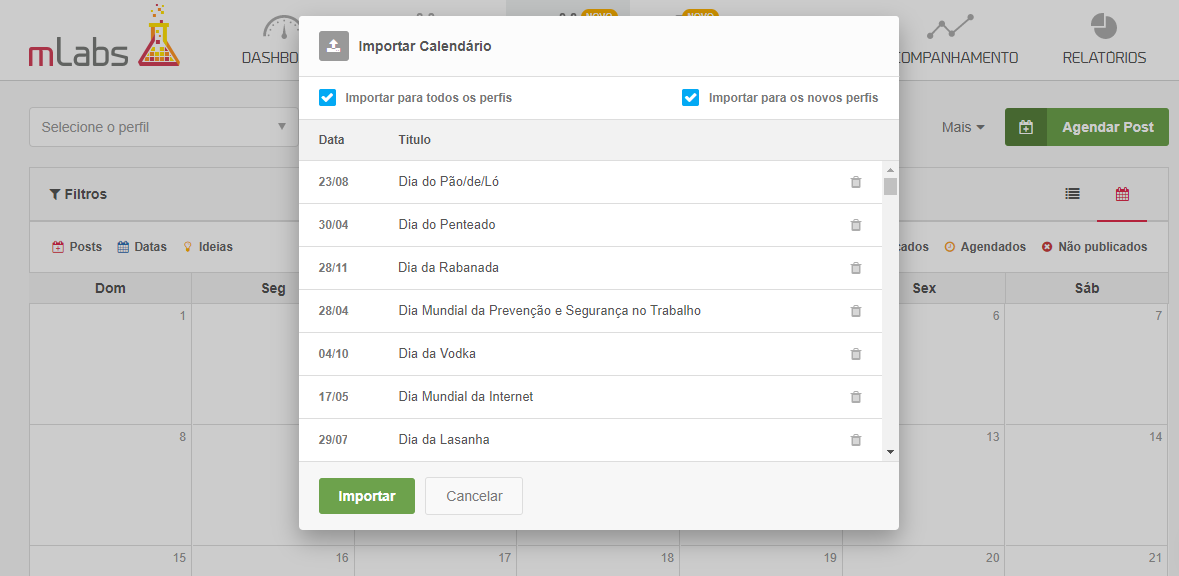Click the green Importar button
Image resolution: width=1179 pixels, height=576 pixels.
367,496
